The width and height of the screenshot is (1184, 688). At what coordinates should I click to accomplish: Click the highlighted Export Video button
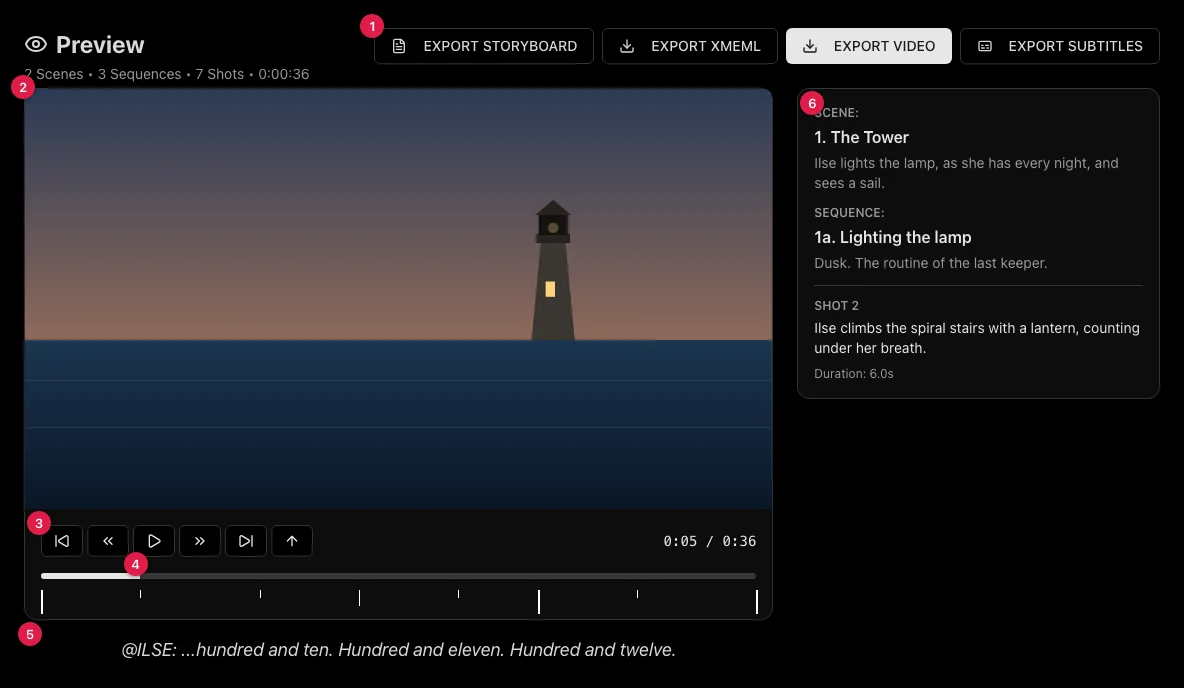pos(868,46)
